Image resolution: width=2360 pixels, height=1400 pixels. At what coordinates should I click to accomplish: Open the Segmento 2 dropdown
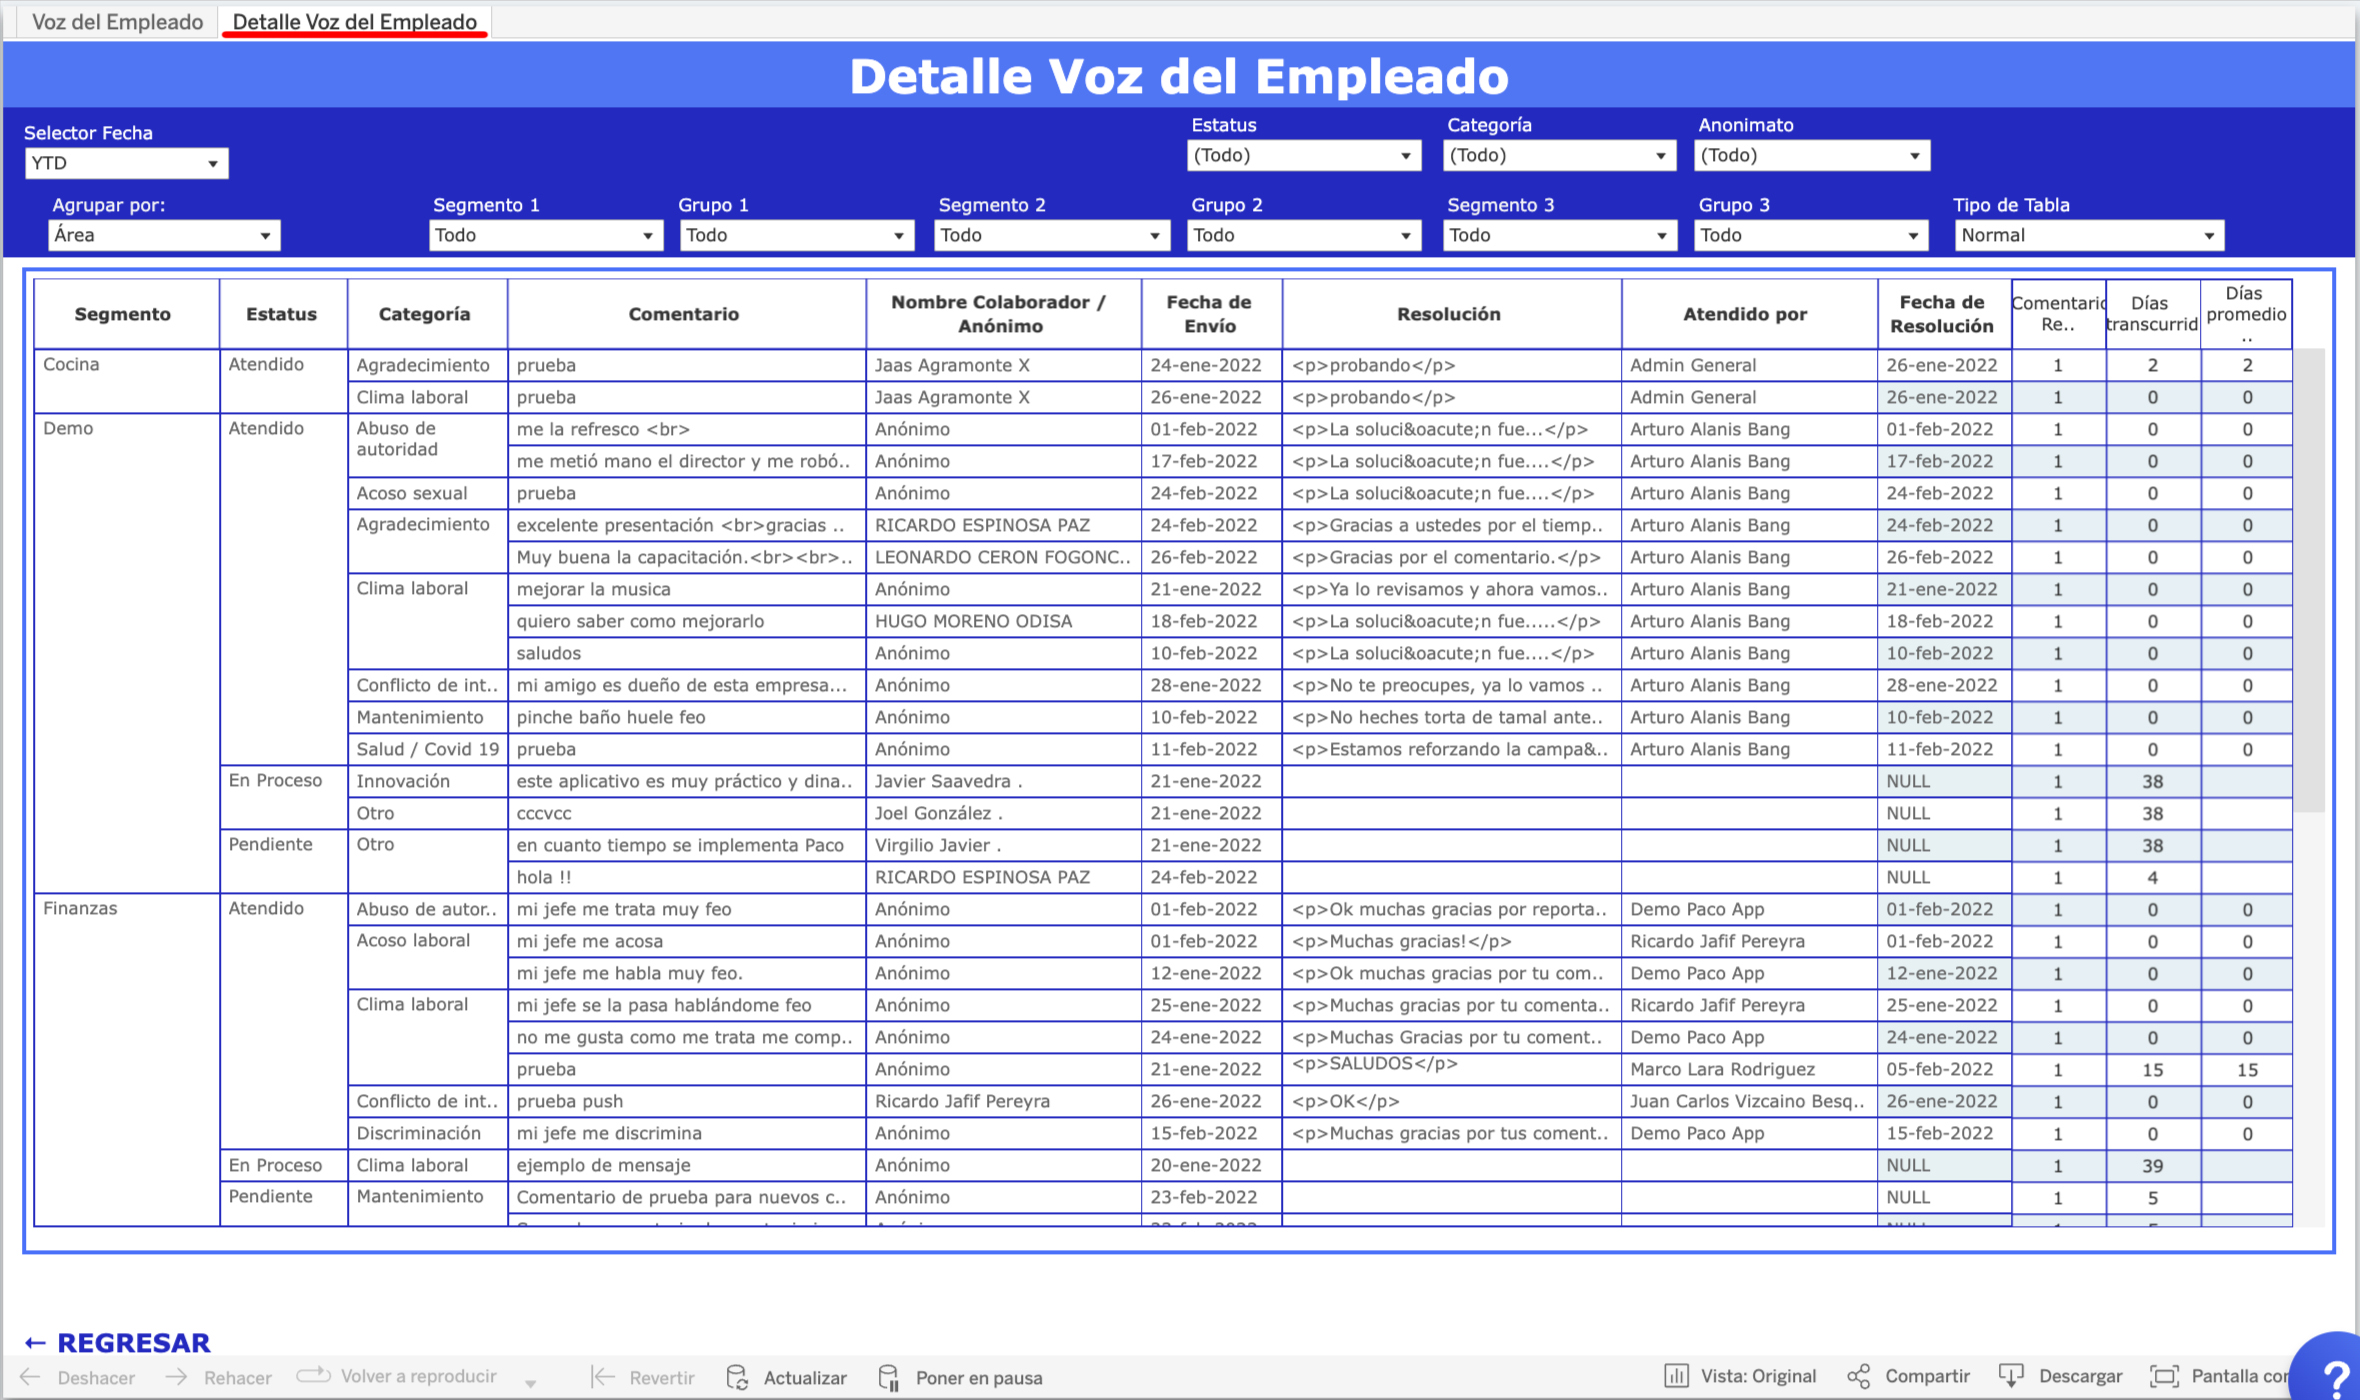pos(1052,235)
